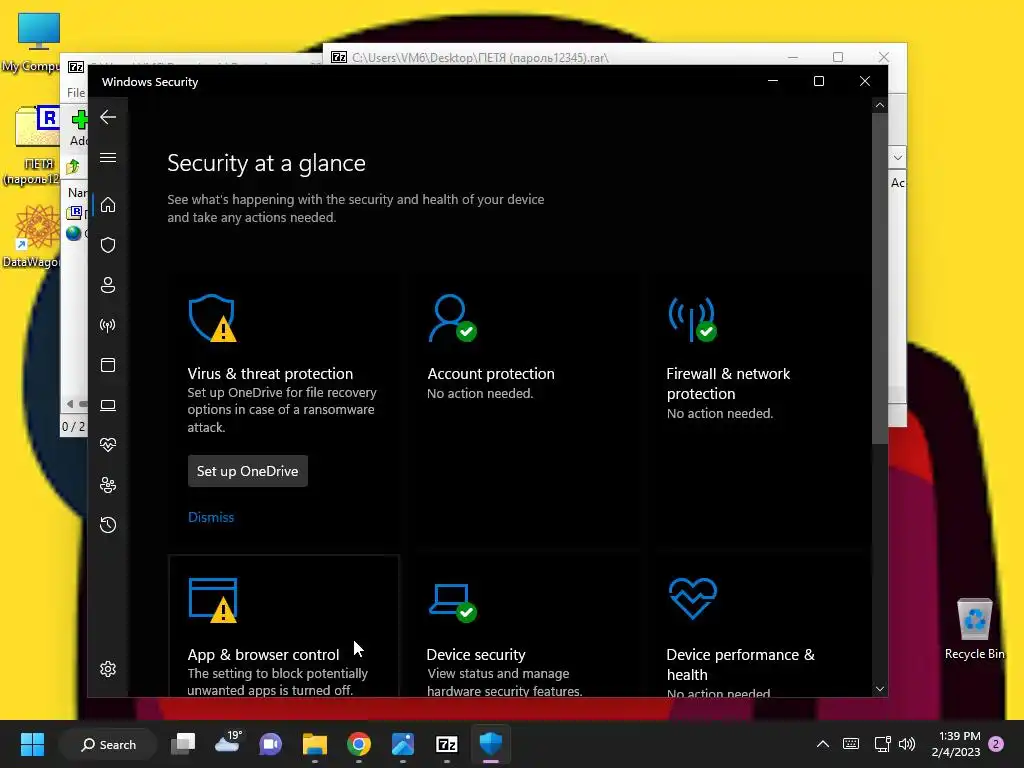
Task: Maximize the Windows Security window
Action: pos(818,81)
